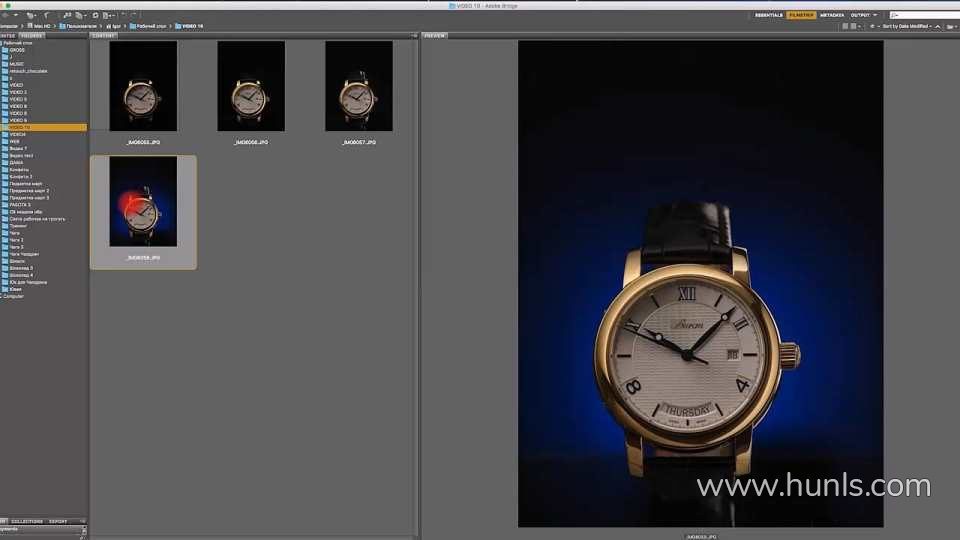The width and height of the screenshot is (960, 540).
Task: Select the retouch_chocolate folder
Action: [x=28, y=71]
